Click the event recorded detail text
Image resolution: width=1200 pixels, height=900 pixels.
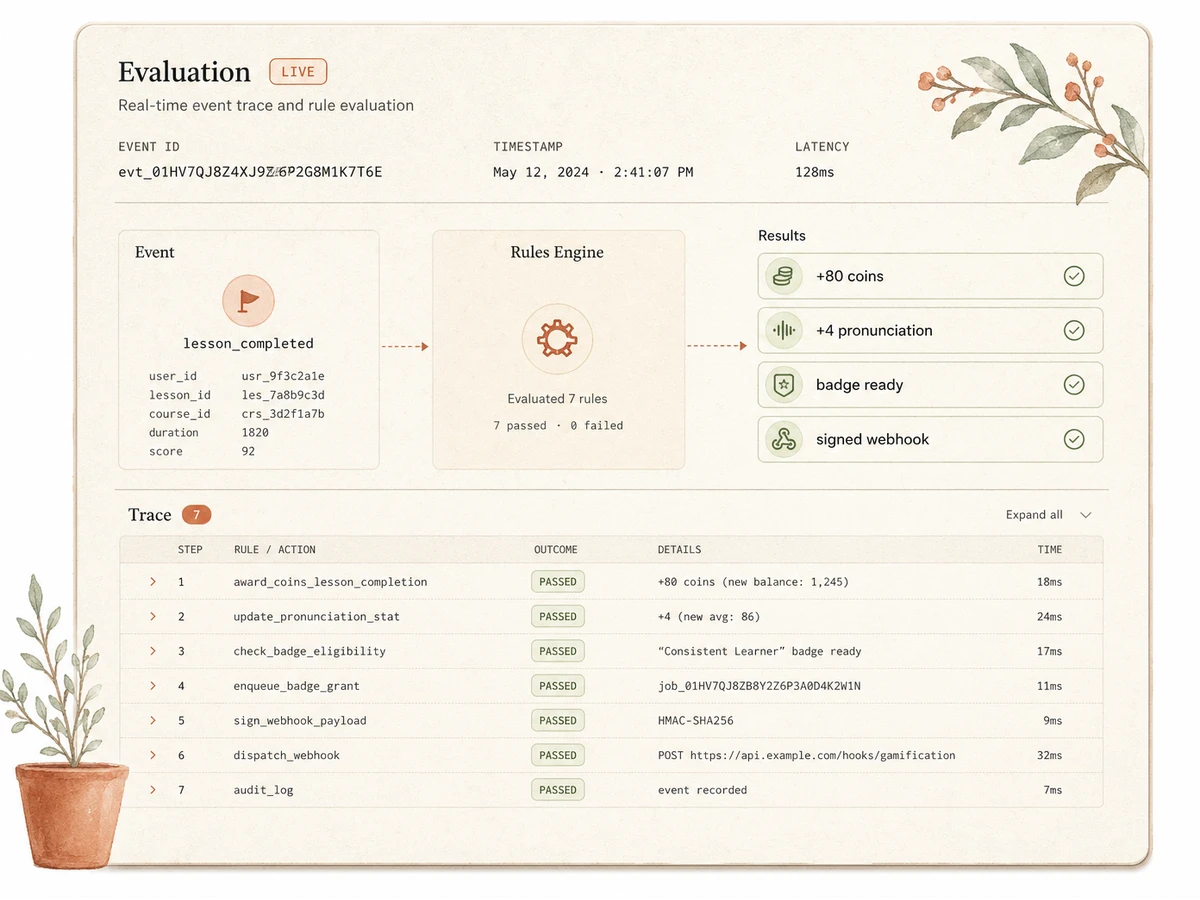click(702, 790)
